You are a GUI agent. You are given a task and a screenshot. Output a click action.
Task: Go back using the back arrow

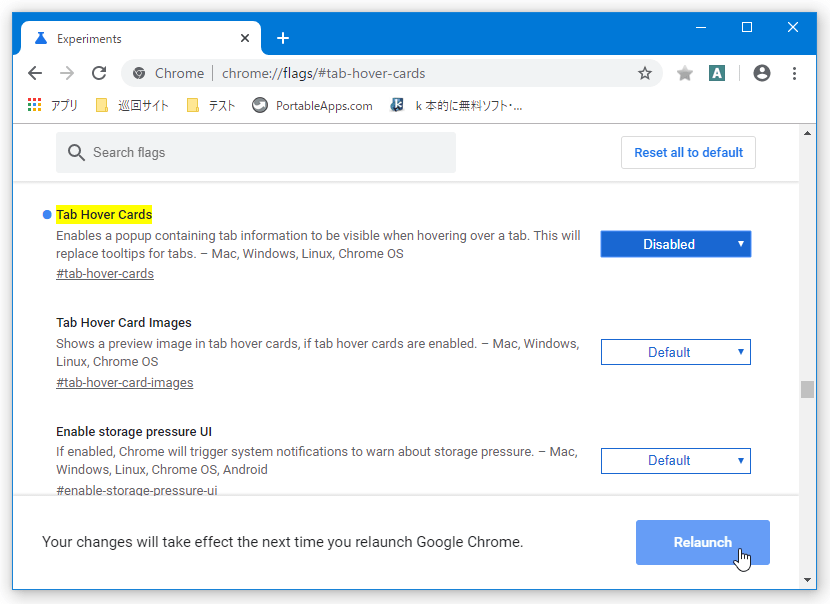[x=35, y=73]
